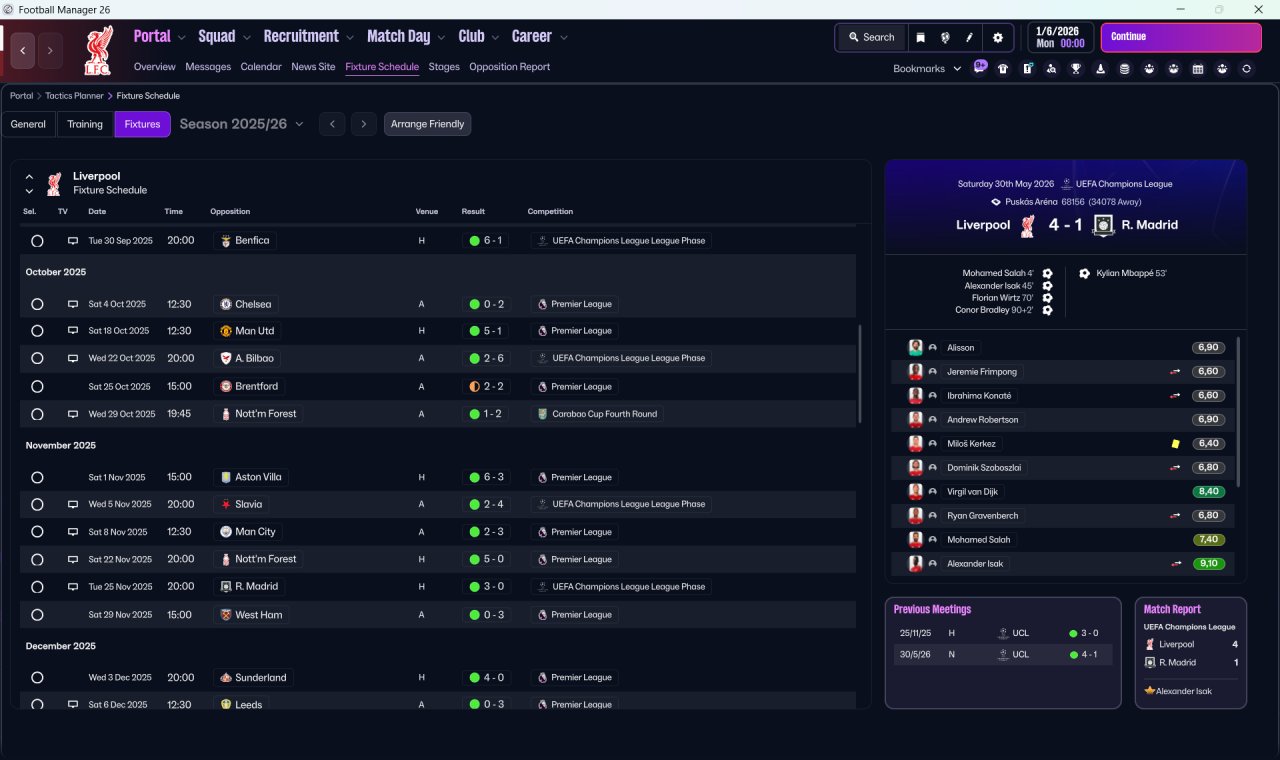Click the Arrange Friendly button
Image resolution: width=1280 pixels, height=760 pixels.
click(x=427, y=124)
